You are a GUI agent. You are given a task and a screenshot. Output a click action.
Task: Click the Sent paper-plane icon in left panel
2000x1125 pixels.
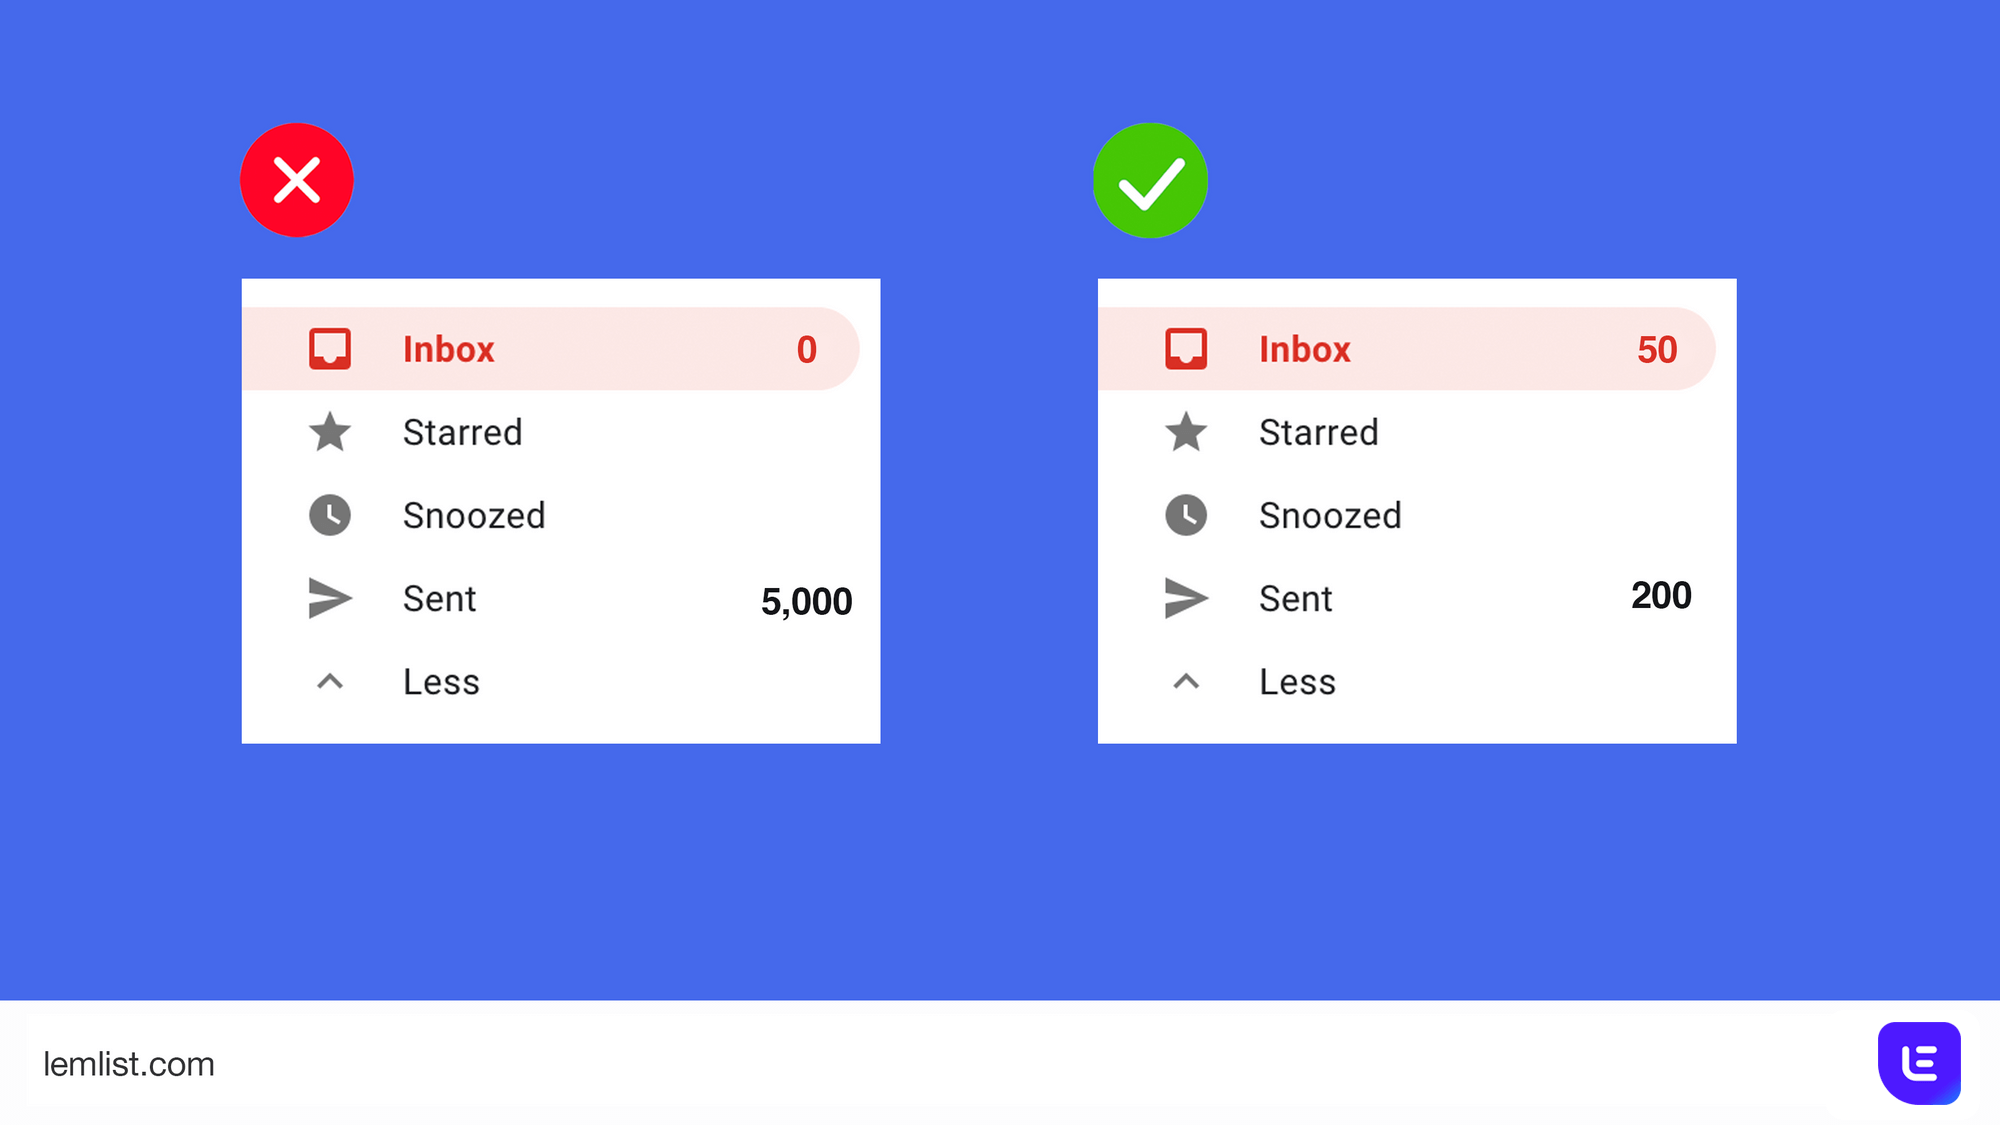[330, 598]
